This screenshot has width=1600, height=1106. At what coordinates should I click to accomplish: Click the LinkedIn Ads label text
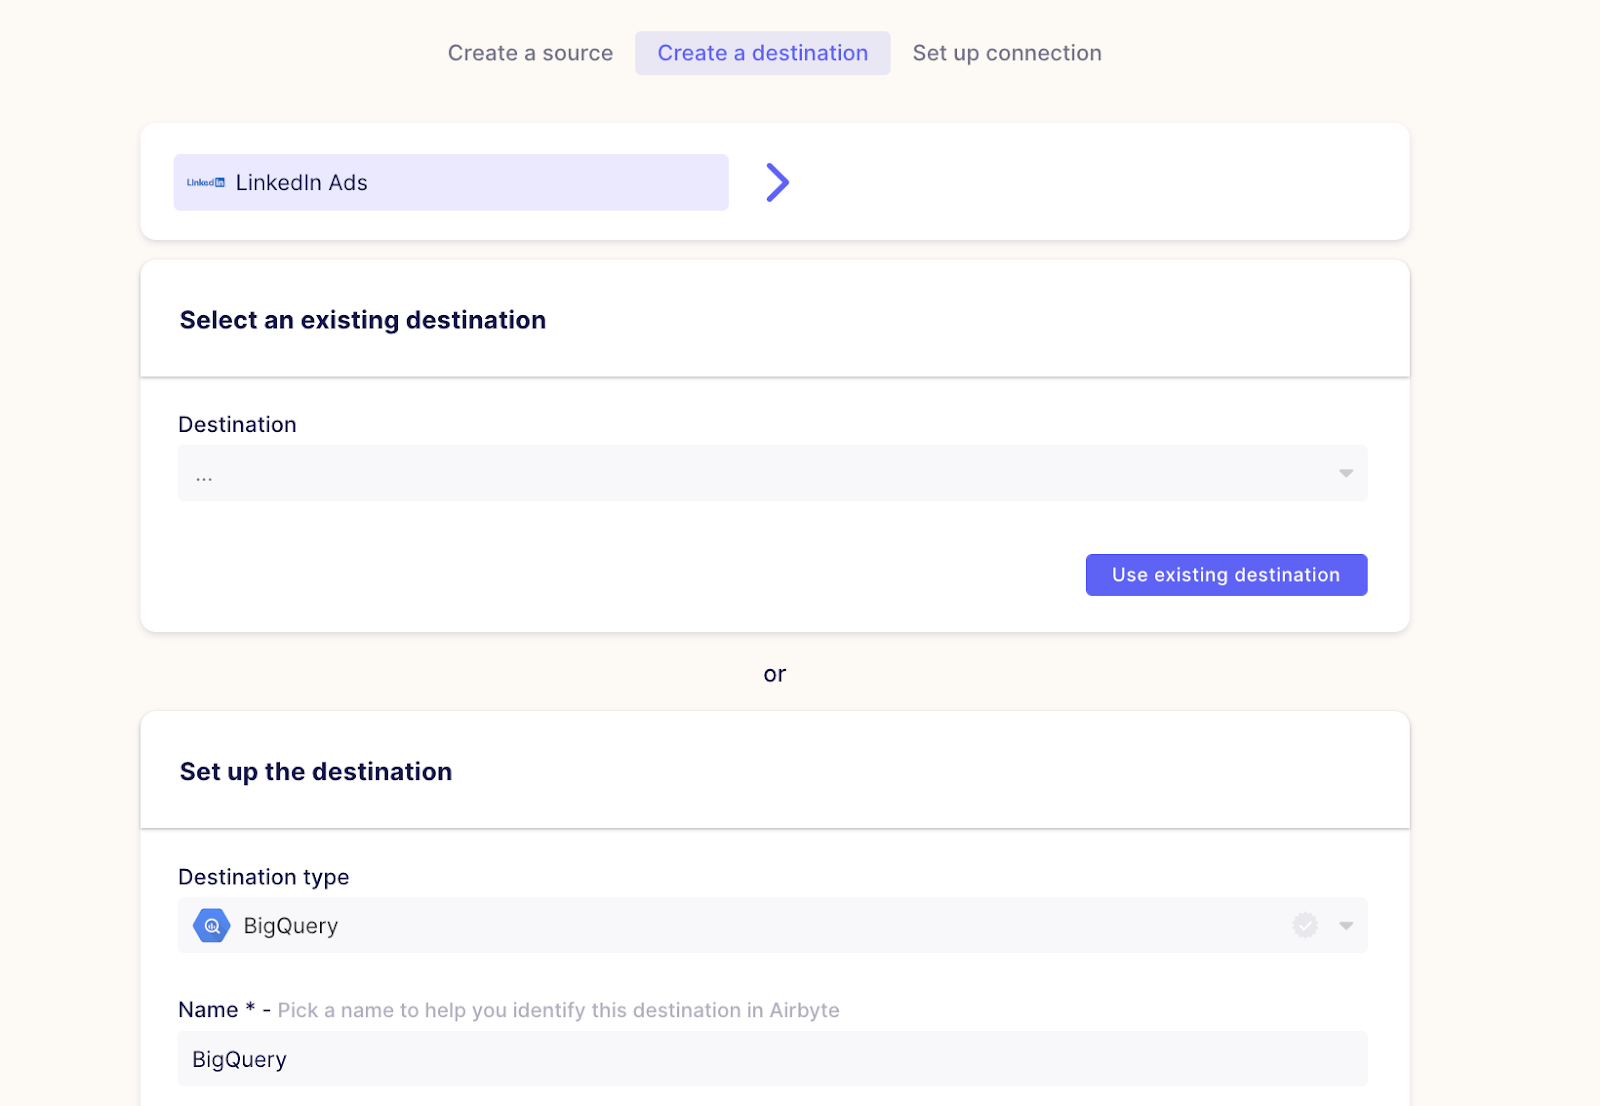pos(300,182)
